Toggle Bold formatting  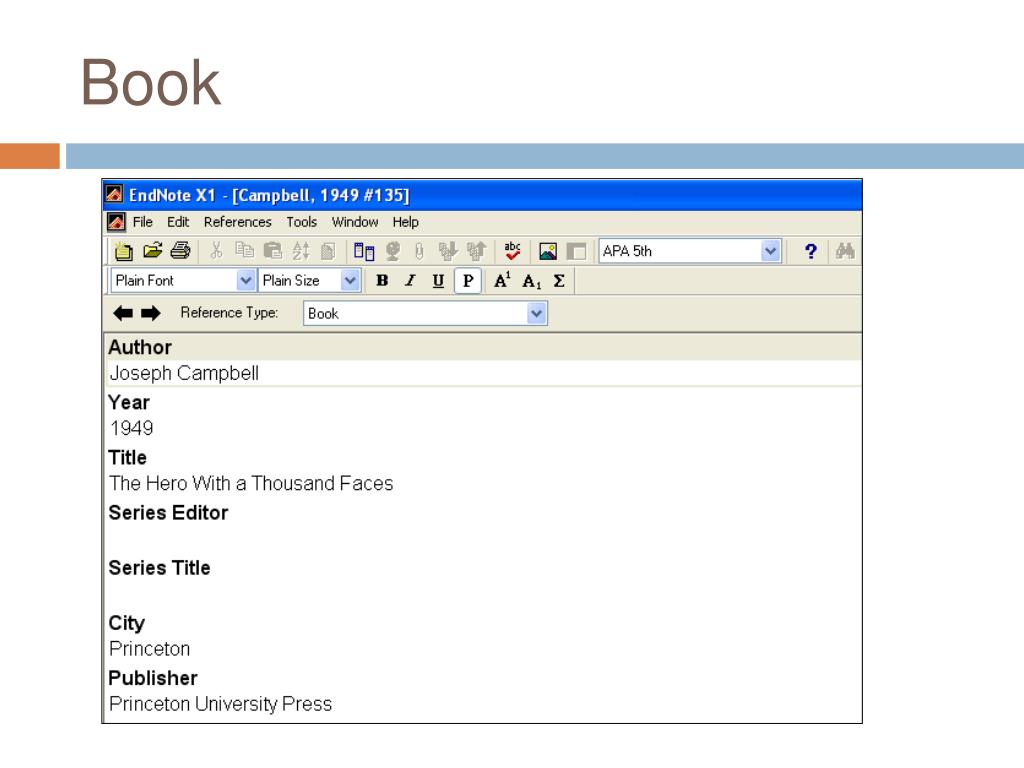(x=383, y=281)
